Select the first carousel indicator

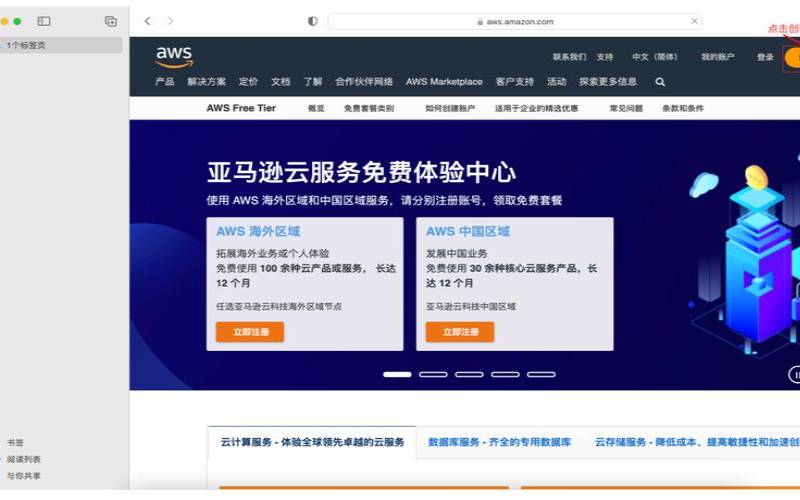click(397, 374)
